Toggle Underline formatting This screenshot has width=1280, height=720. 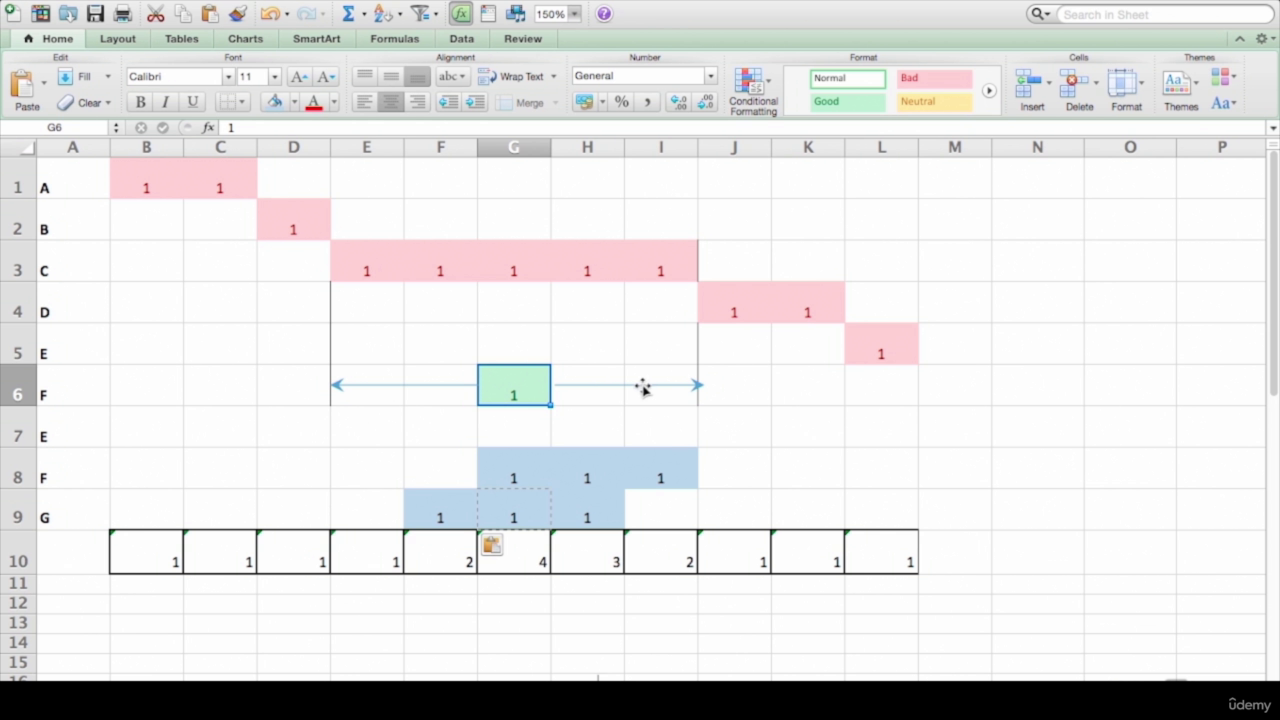(192, 102)
